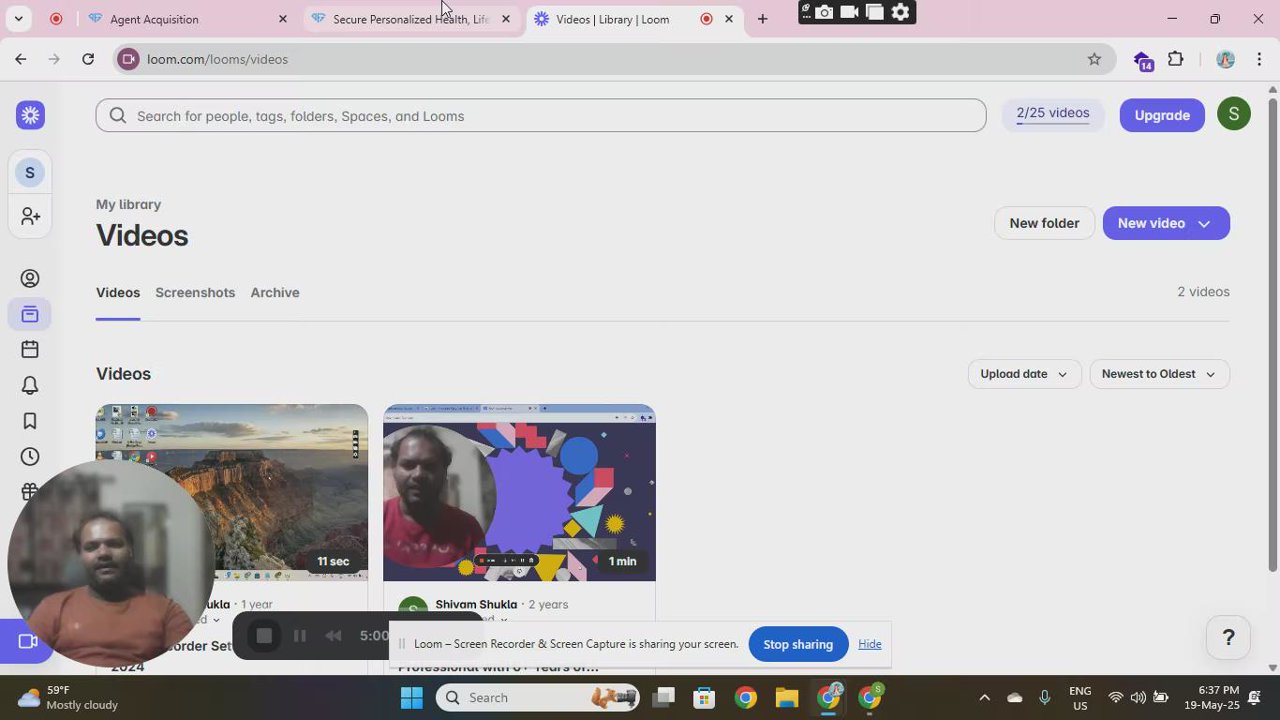Click the purple record camera button

tap(27, 642)
